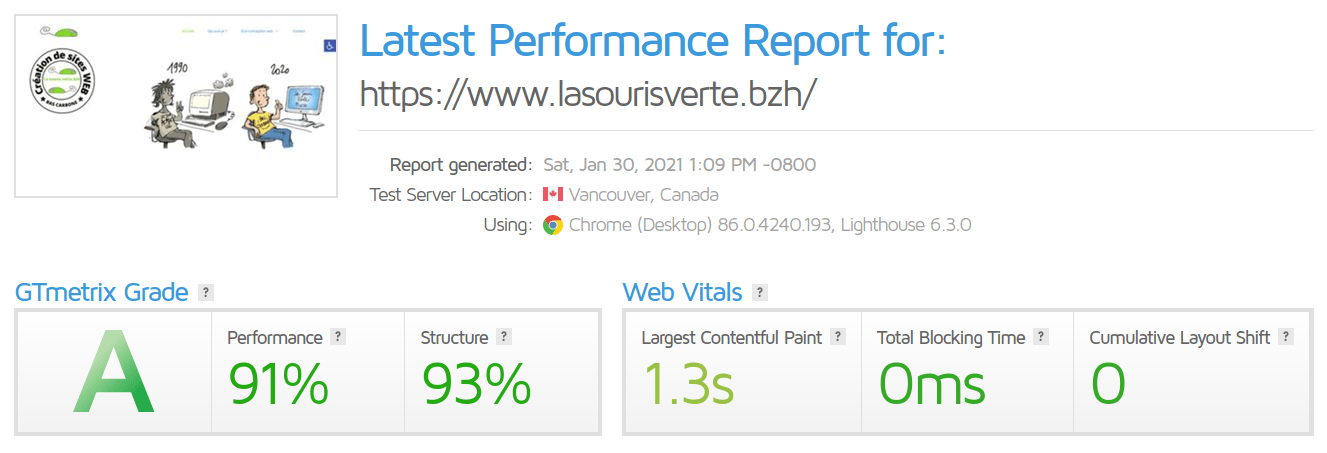
Task: Click the 0ms Total Blocking Time value
Action: tap(932, 384)
